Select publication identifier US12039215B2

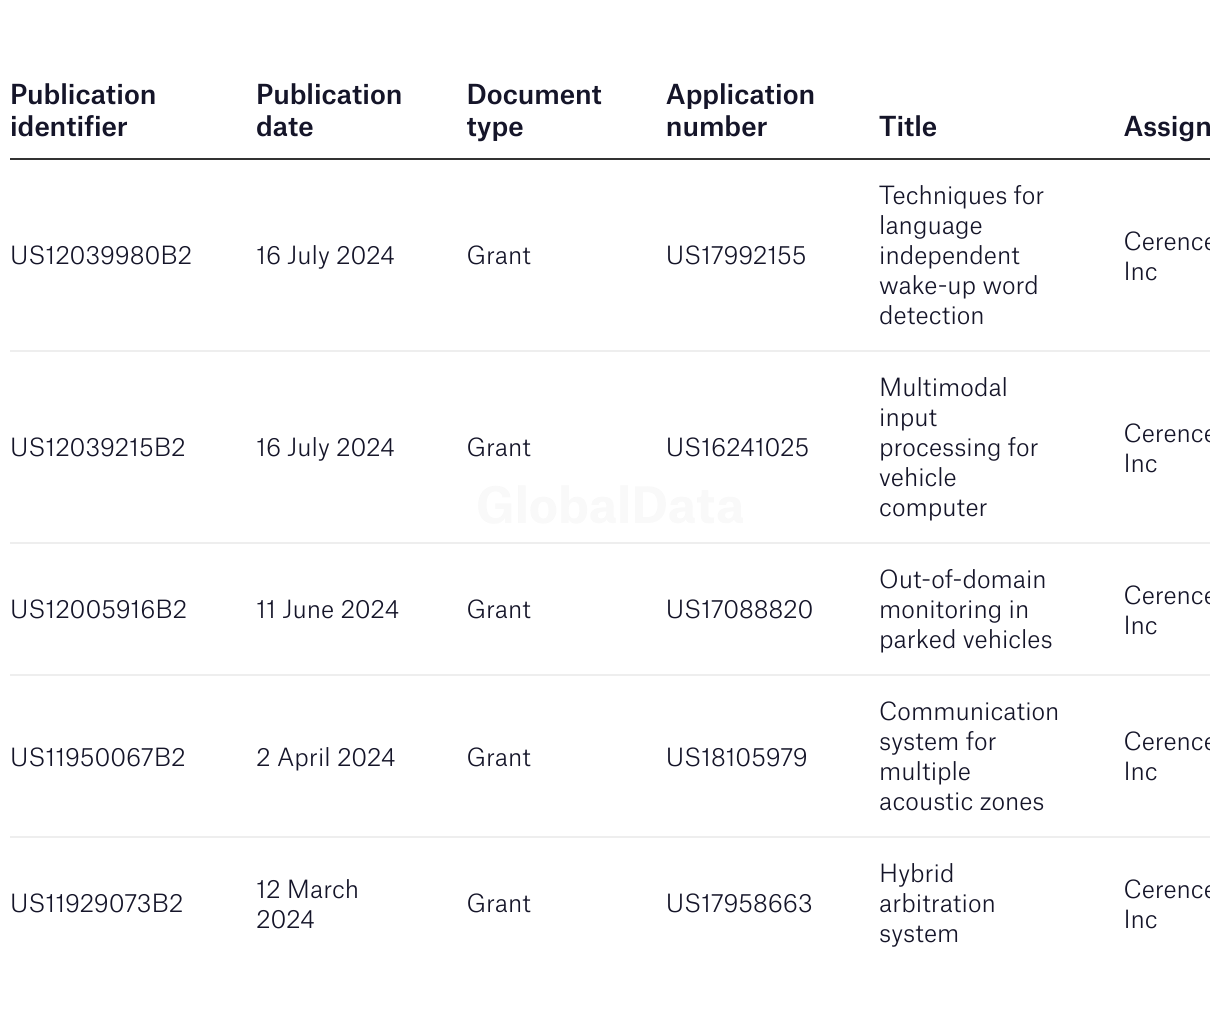pyautogui.click(x=98, y=447)
